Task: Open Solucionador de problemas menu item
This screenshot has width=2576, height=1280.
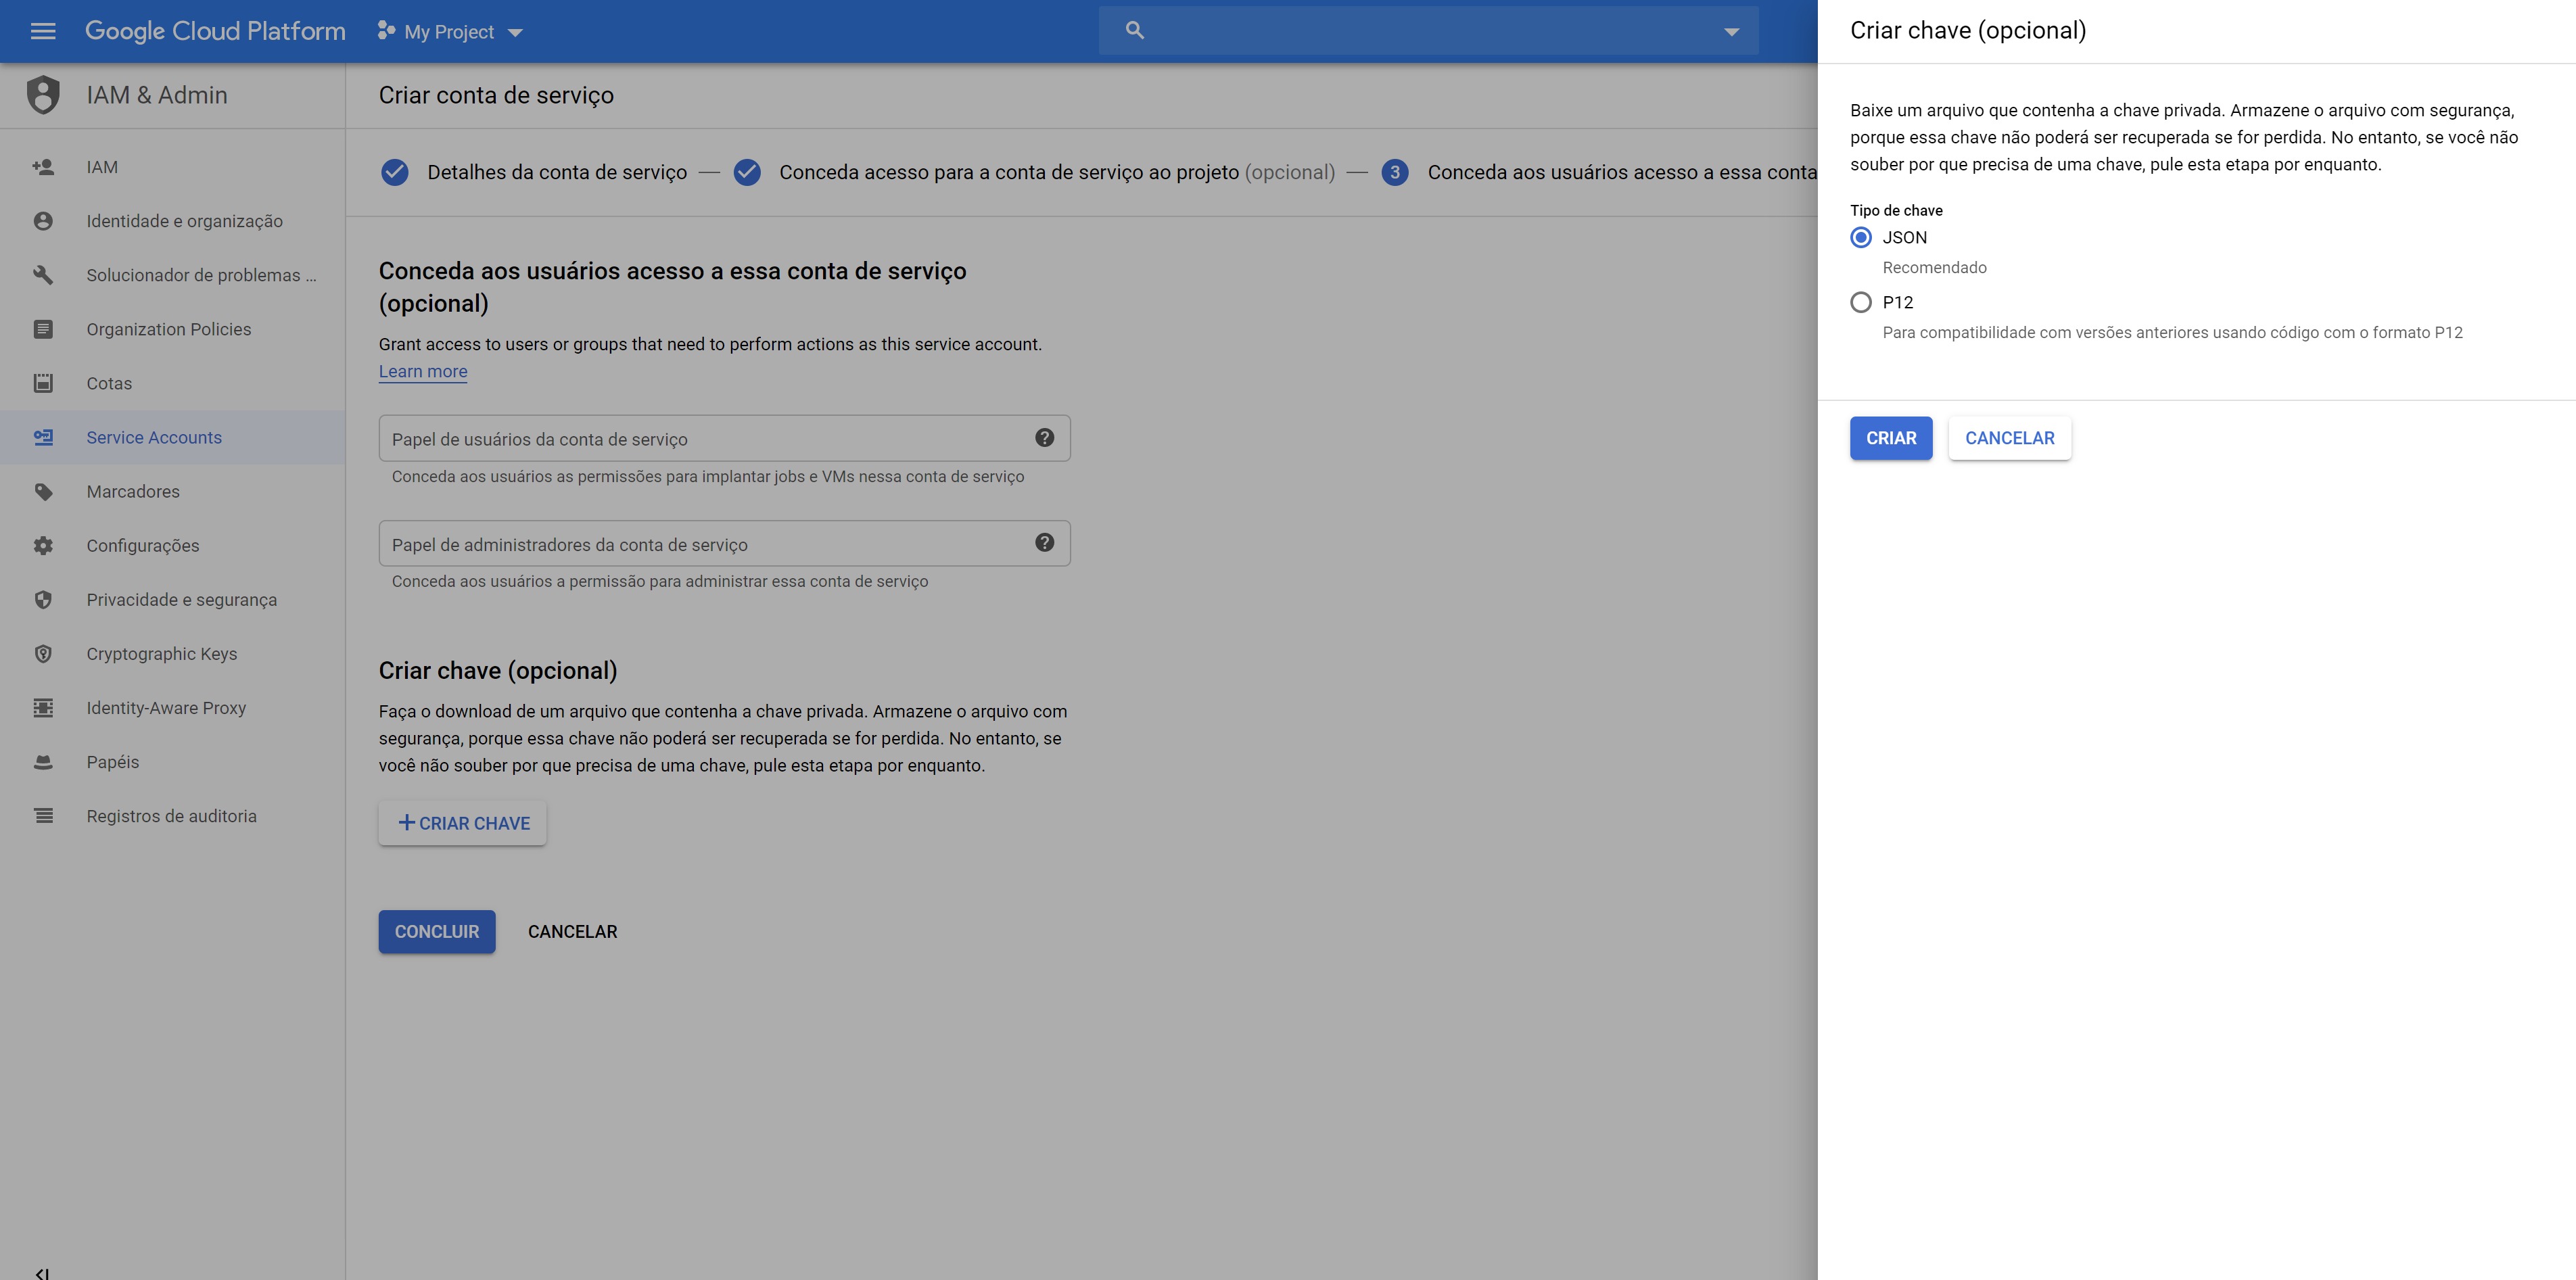Action: (x=172, y=275)
